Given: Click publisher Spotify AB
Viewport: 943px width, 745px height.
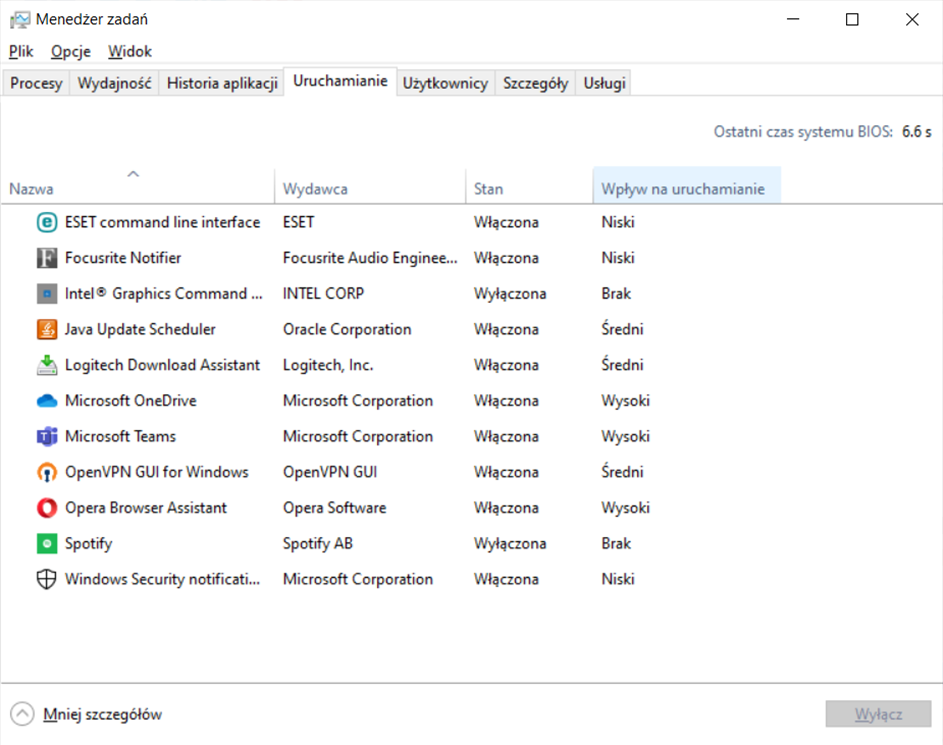Looking at the screenshot, I should tap(318, 544).
